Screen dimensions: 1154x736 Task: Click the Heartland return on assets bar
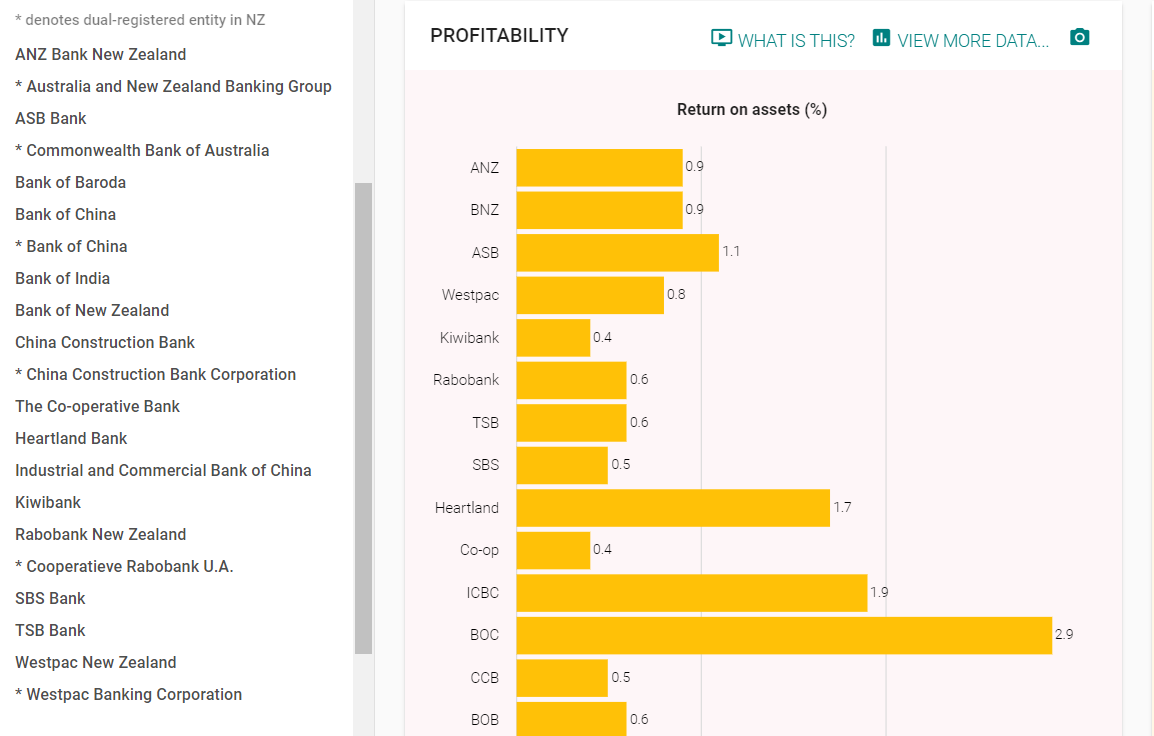[673, 508]
